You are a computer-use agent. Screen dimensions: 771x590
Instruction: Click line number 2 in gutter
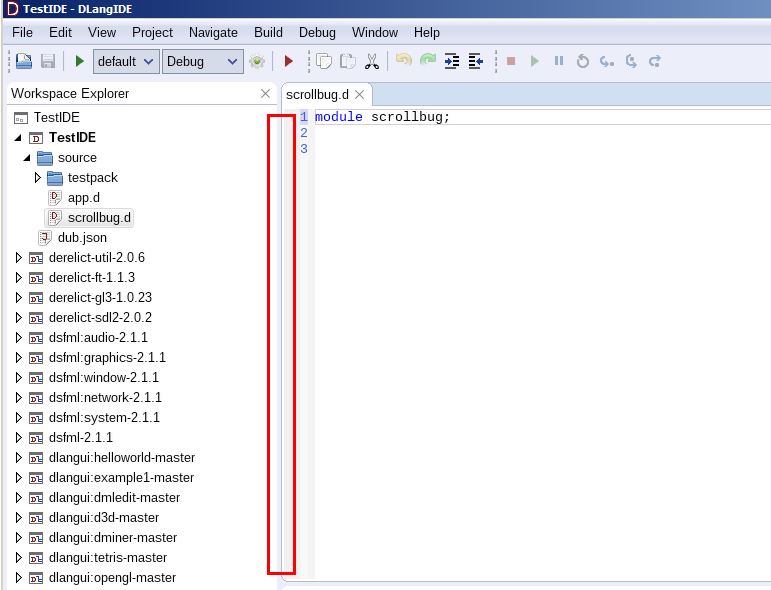point(304,133)
